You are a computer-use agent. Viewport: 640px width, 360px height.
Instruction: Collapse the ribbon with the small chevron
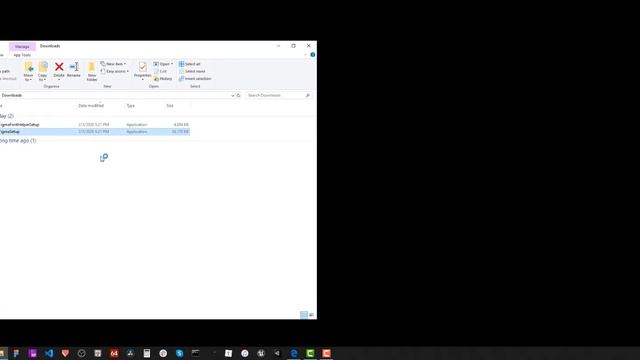pyautogui.click(x=305, y=55)
